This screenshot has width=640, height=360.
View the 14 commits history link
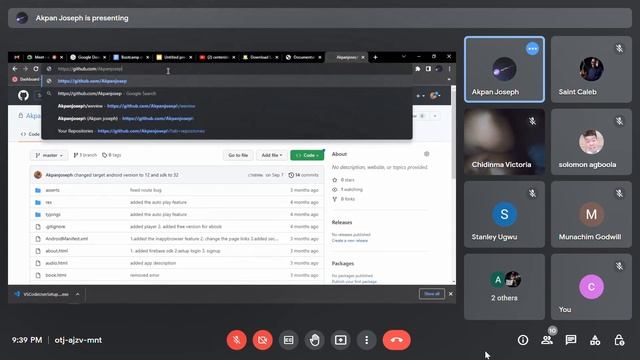click(303, 175)
